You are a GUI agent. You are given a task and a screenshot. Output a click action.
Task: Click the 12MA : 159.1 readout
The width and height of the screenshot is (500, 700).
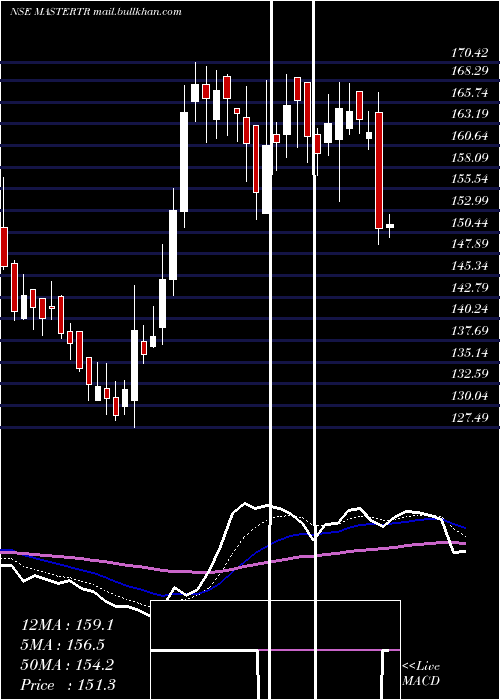point(67,625)
